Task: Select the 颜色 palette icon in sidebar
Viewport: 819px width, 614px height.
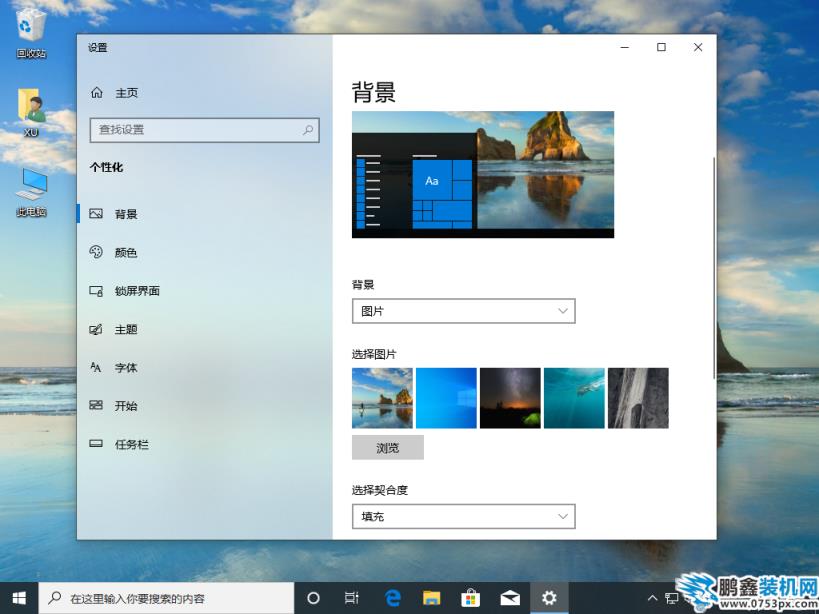Action: (x=96, y=252)
